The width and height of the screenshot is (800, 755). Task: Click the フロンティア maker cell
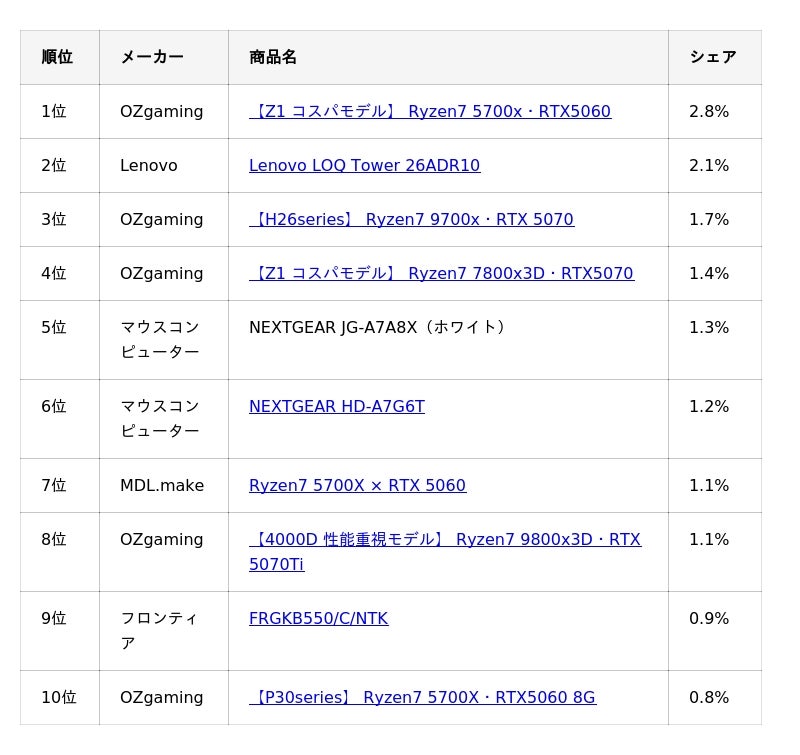point(159,631)
